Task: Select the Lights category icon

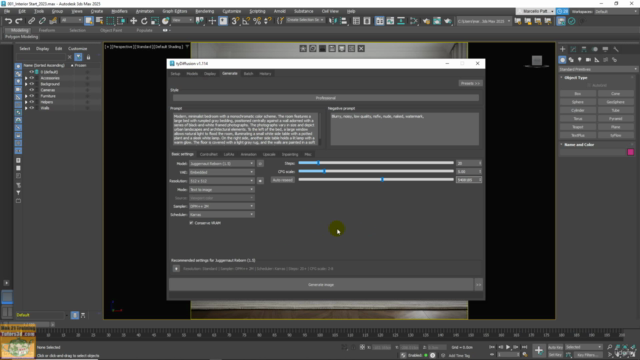Action: [580, 60]
